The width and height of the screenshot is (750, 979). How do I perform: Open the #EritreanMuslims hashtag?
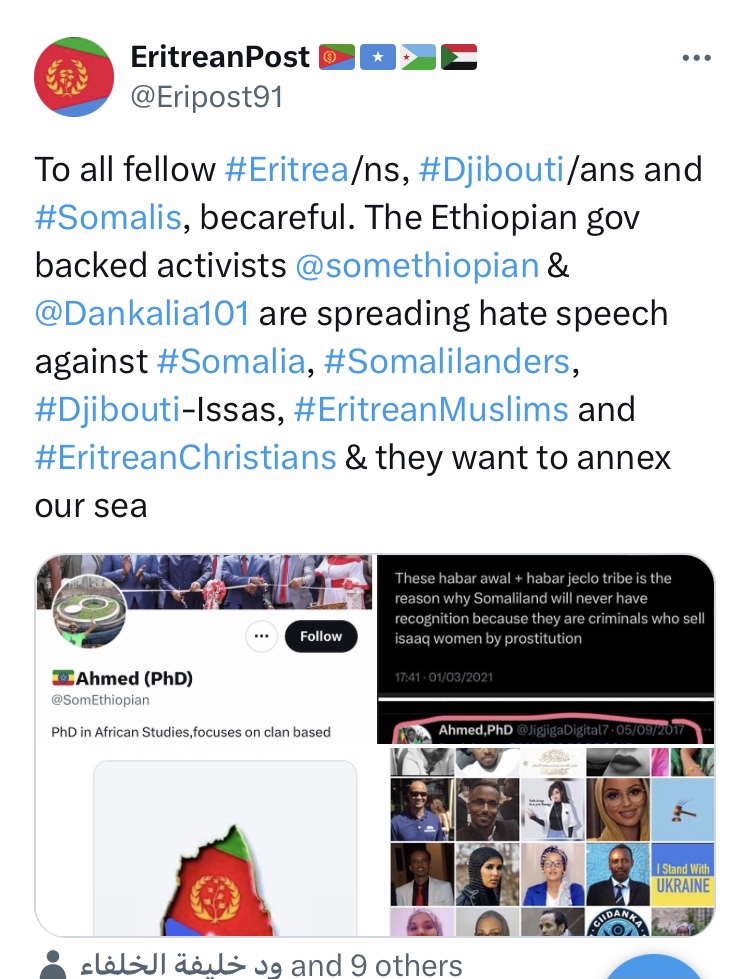431,410
